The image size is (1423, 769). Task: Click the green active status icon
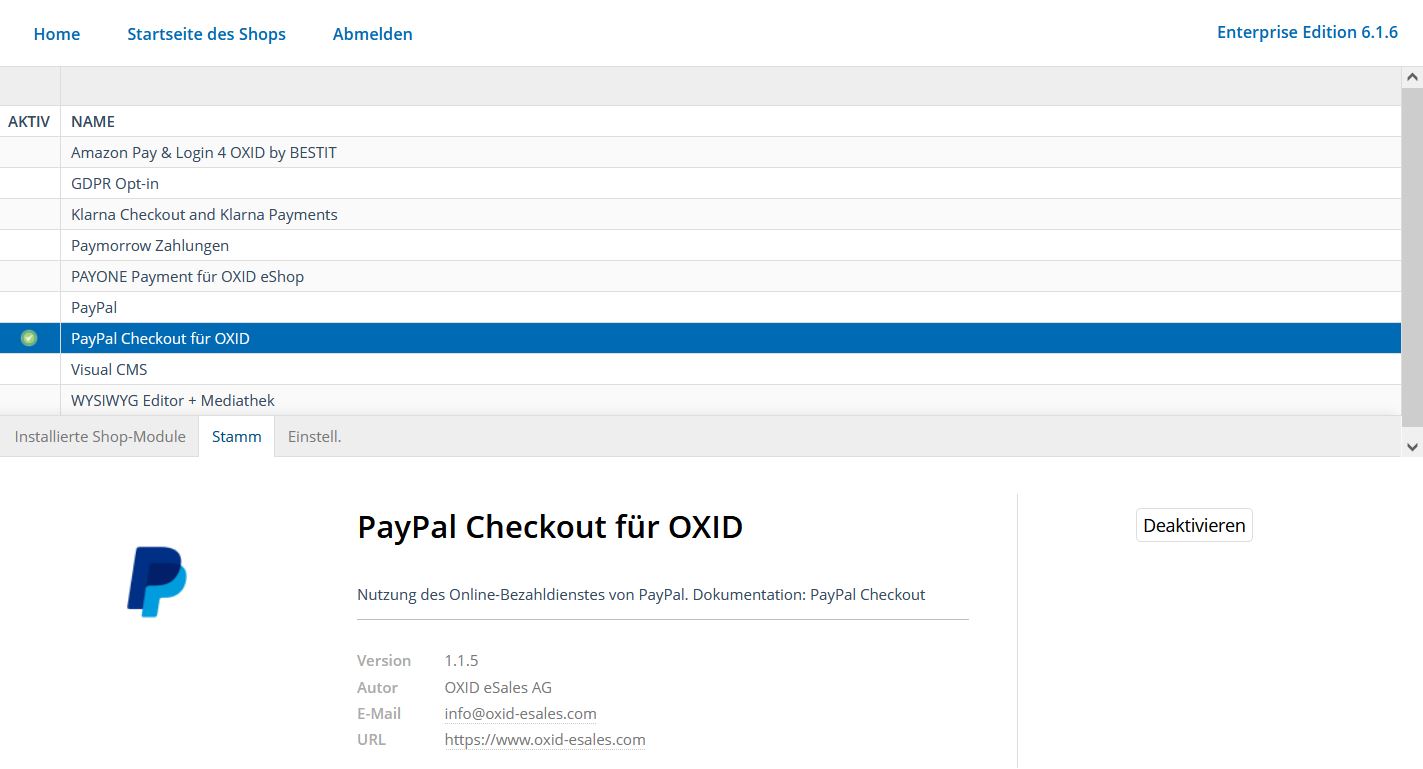29,338
